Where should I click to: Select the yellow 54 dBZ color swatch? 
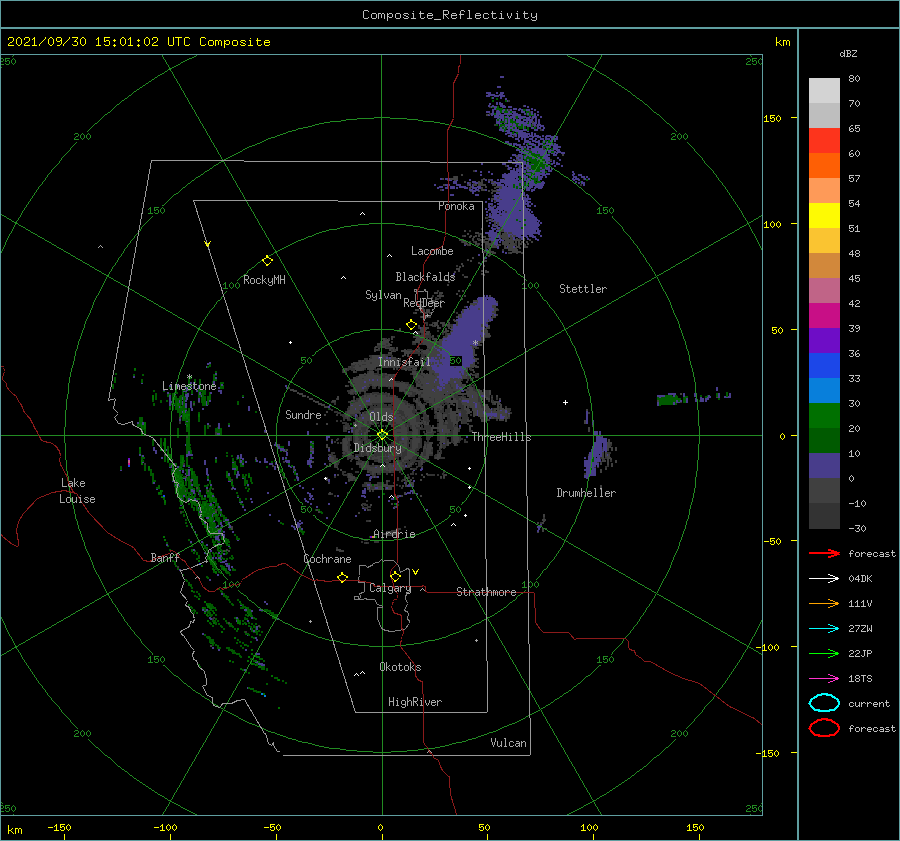[x=824, y=215]
